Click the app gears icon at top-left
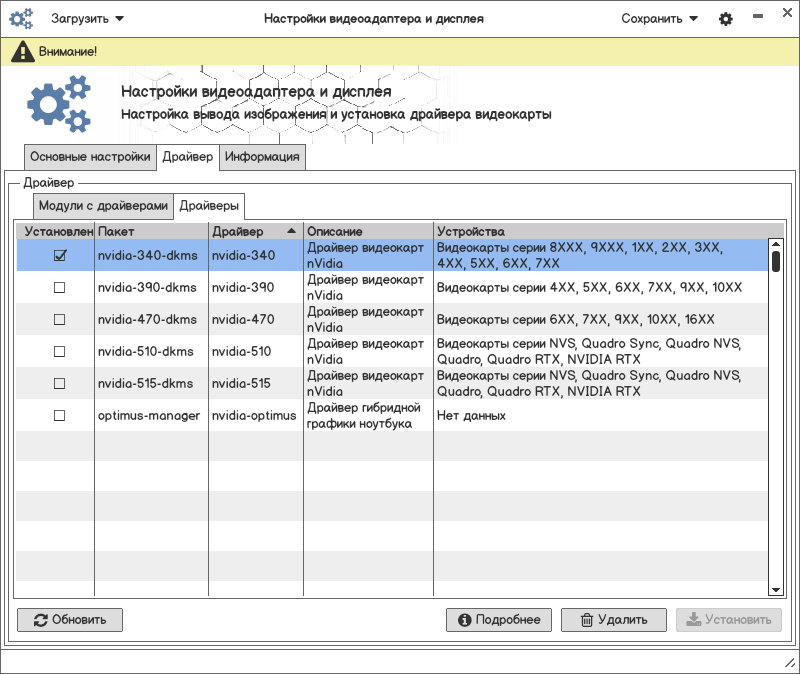The height and width of the screenshot is (674, 800). (x=22, y=19)
